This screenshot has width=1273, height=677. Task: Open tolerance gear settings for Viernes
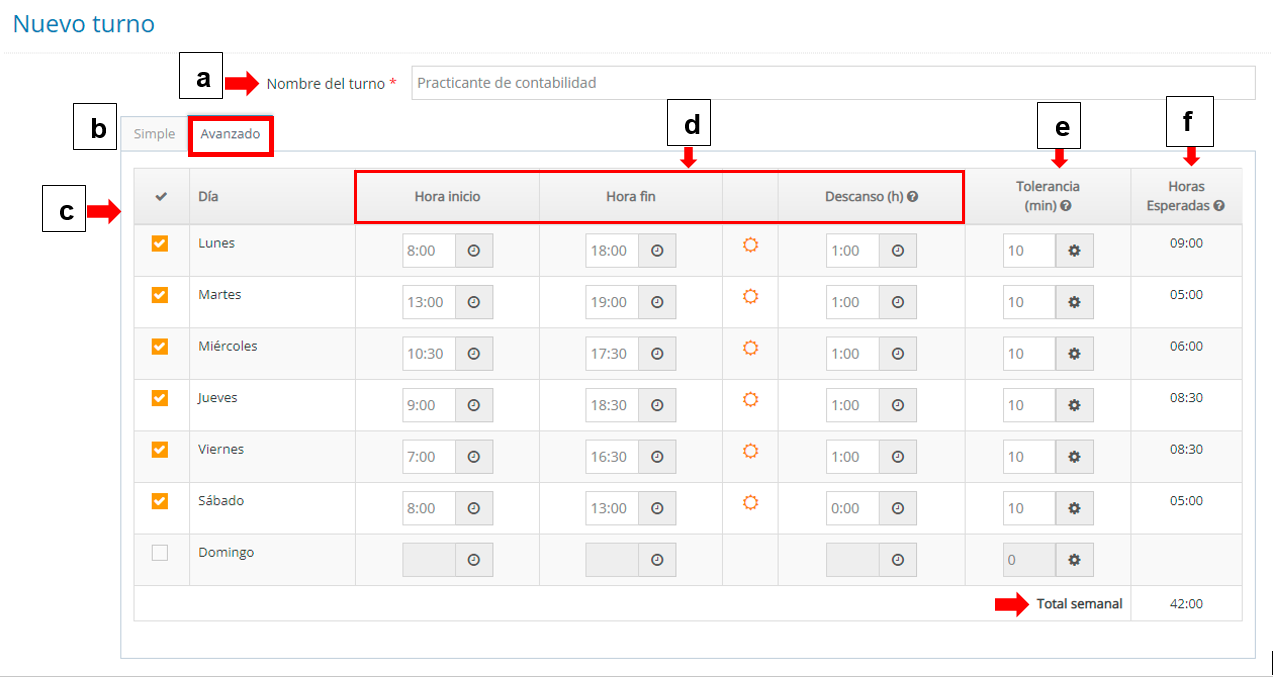click(1074, 457)
